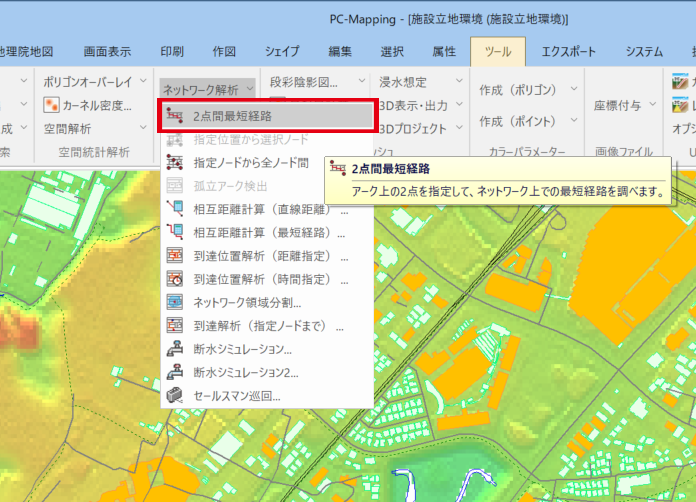
Task: Select 2点間最短経路 menu item icon
Action: 175,116
